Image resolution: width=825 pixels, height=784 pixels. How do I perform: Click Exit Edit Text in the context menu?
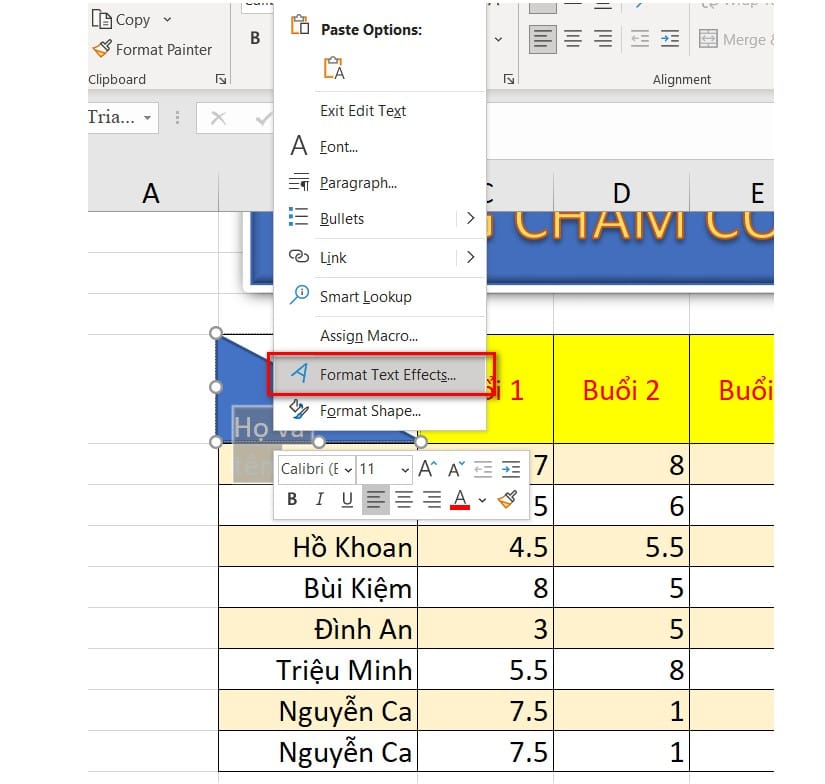pyautogui.click(x=361, y=111)
